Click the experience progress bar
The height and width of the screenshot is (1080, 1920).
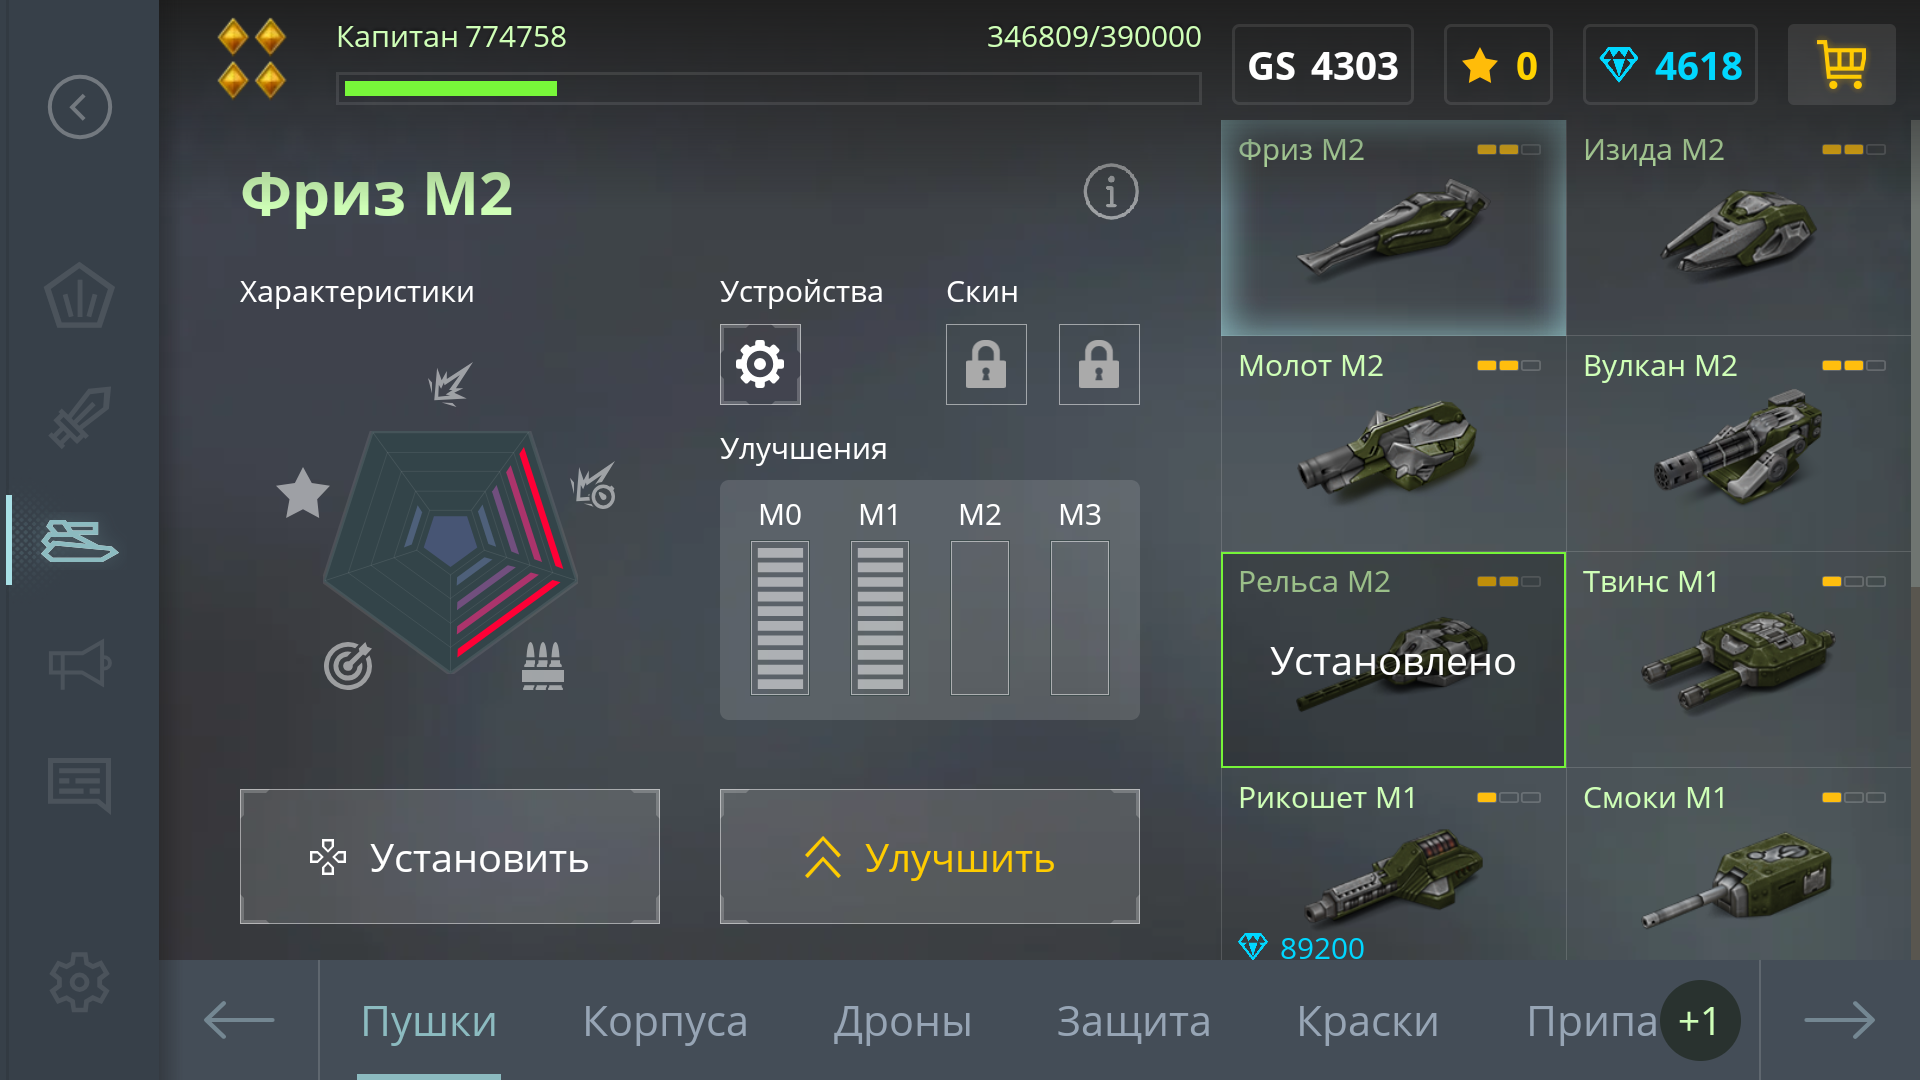[769, 88]
